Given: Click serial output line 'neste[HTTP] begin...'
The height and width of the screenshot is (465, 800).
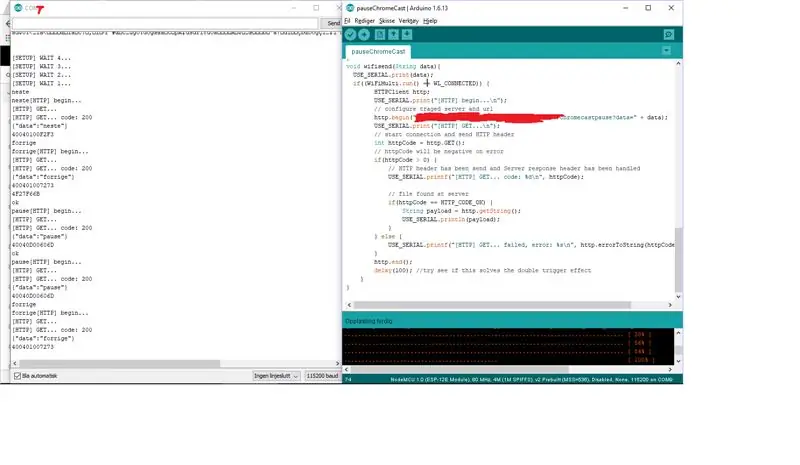Looking at the screenshot, I should 46,100.
